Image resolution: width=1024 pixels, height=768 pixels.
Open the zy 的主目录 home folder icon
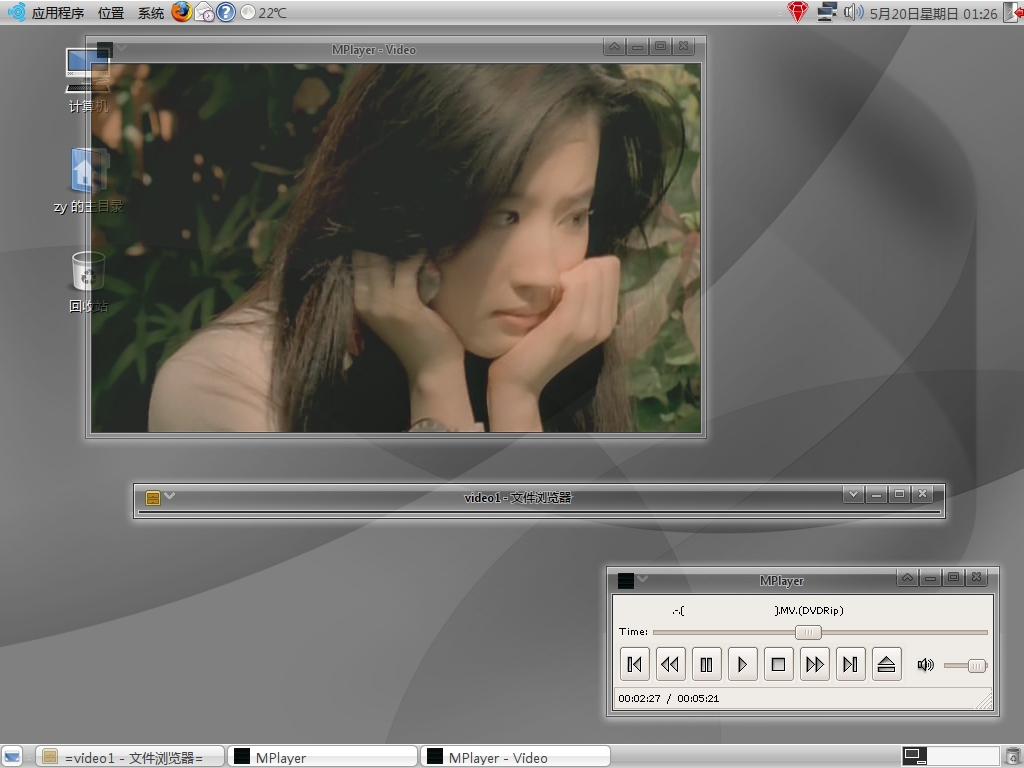(x=88, y=182)
